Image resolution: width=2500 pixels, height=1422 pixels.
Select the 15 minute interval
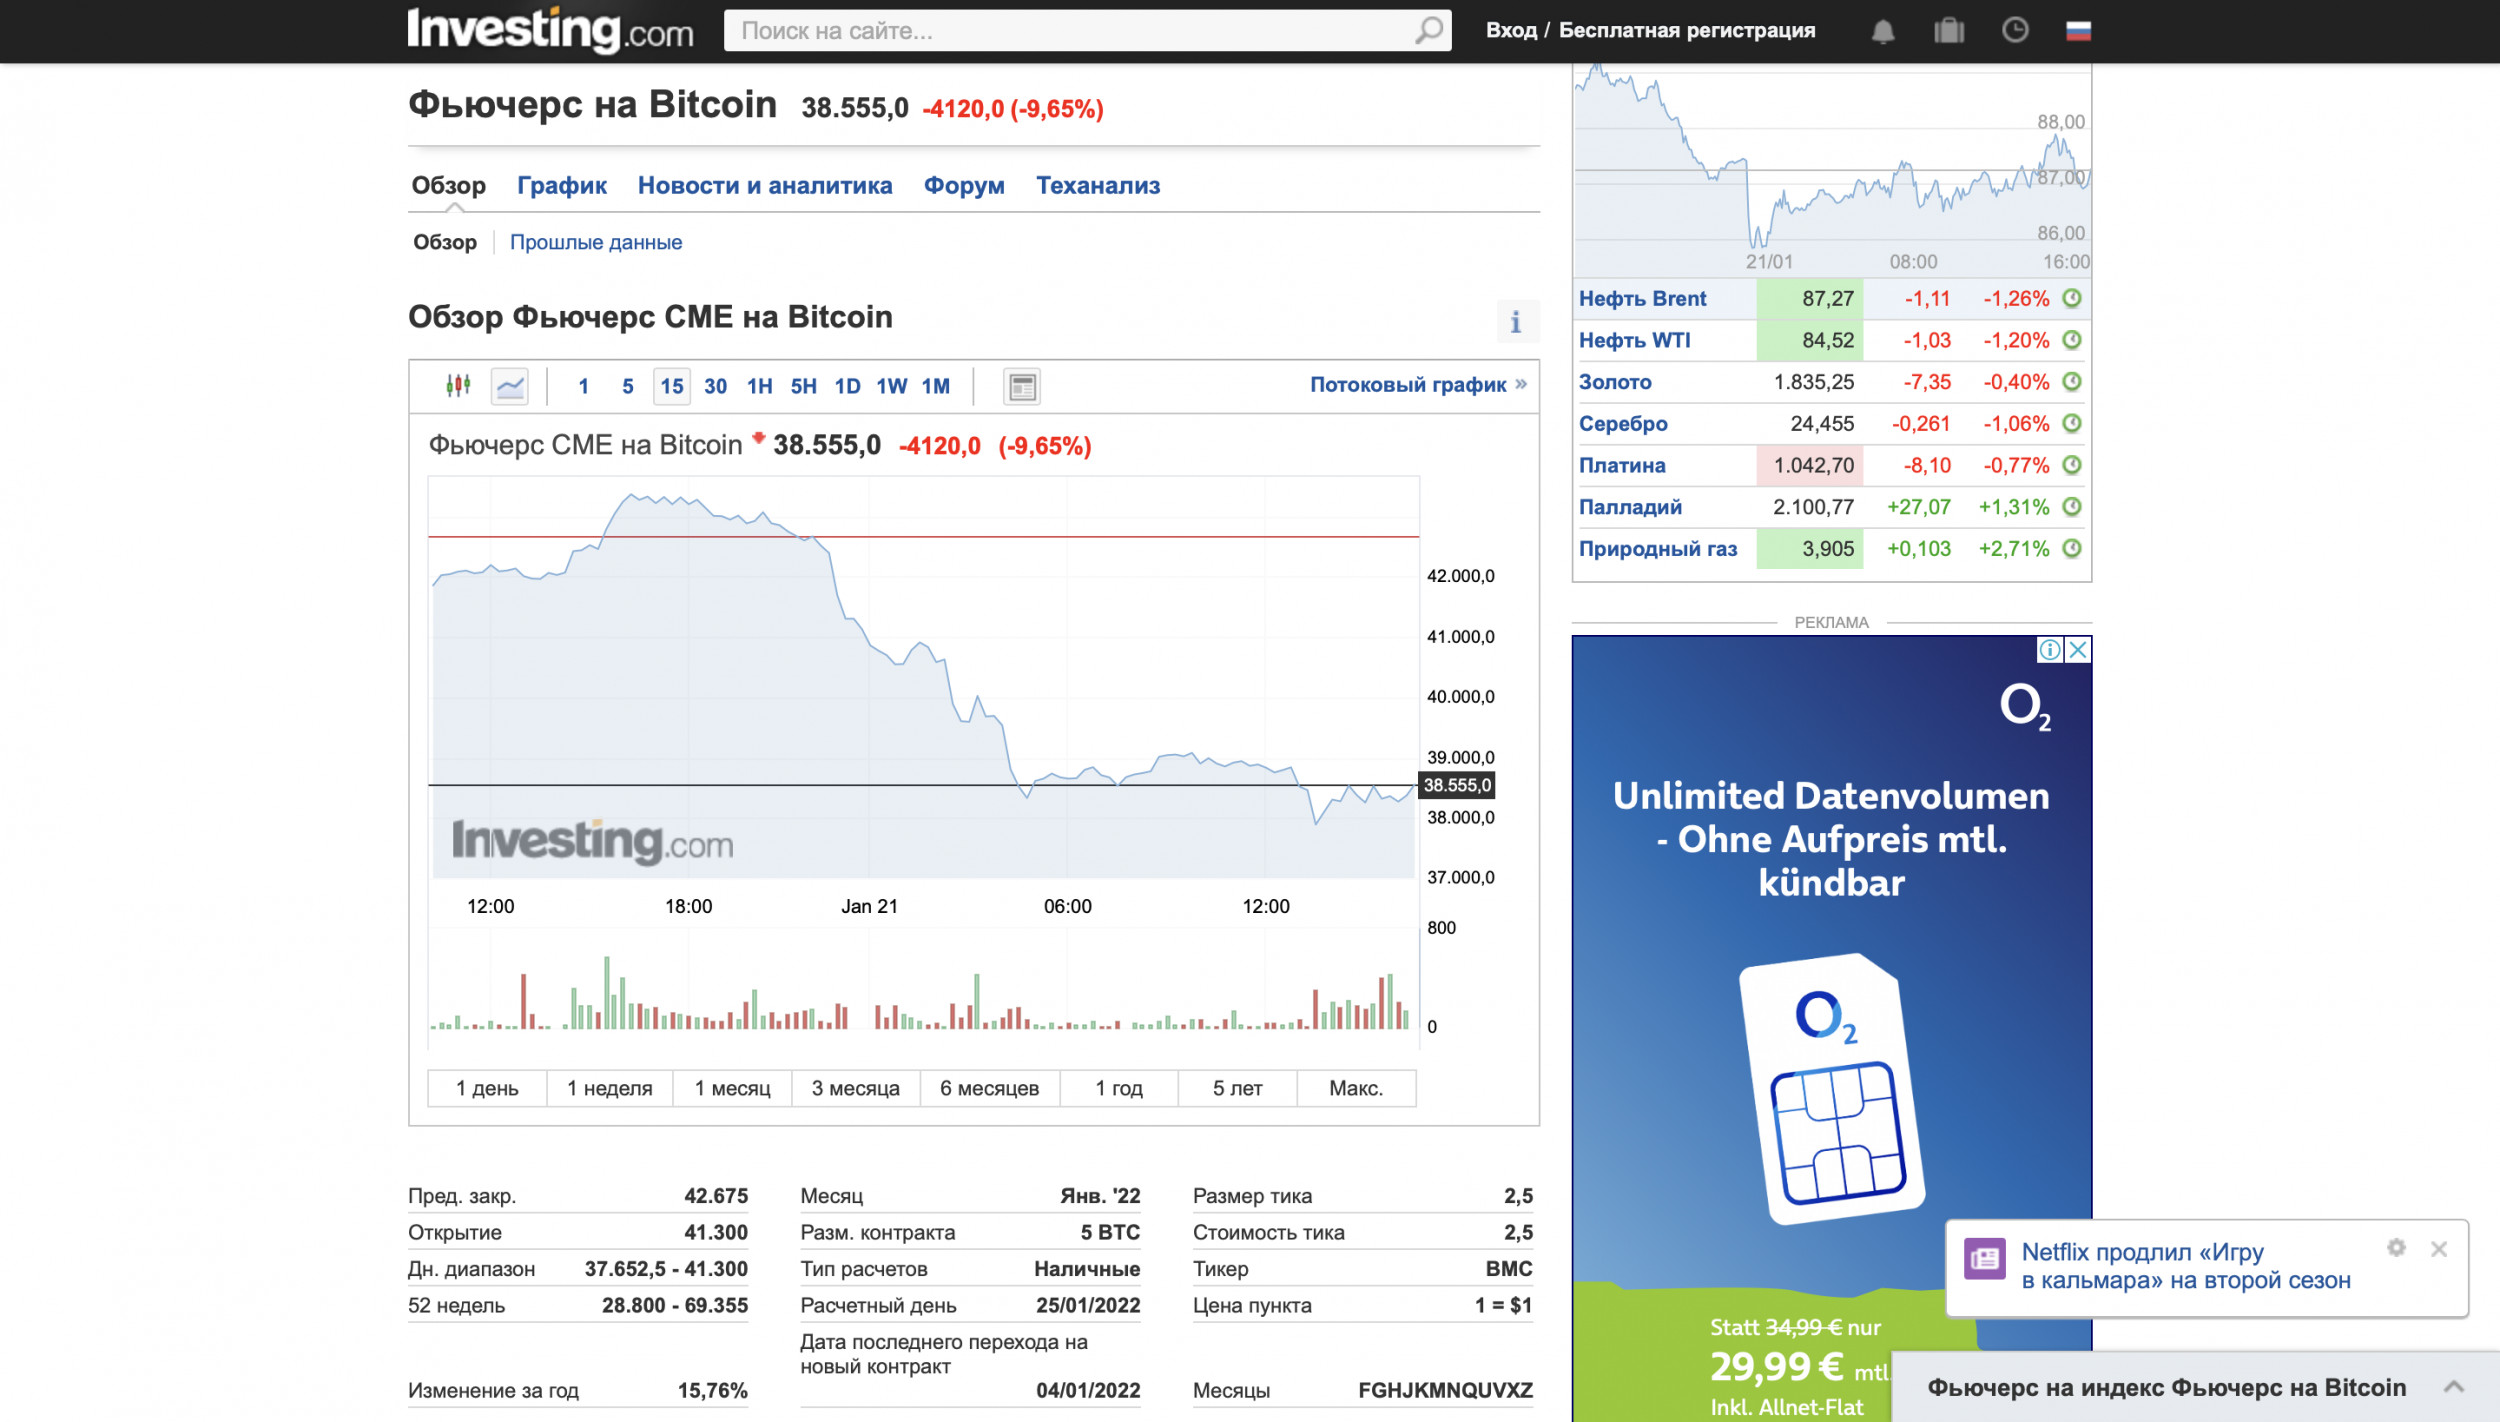pyautogui.click(x=672, y=386)
